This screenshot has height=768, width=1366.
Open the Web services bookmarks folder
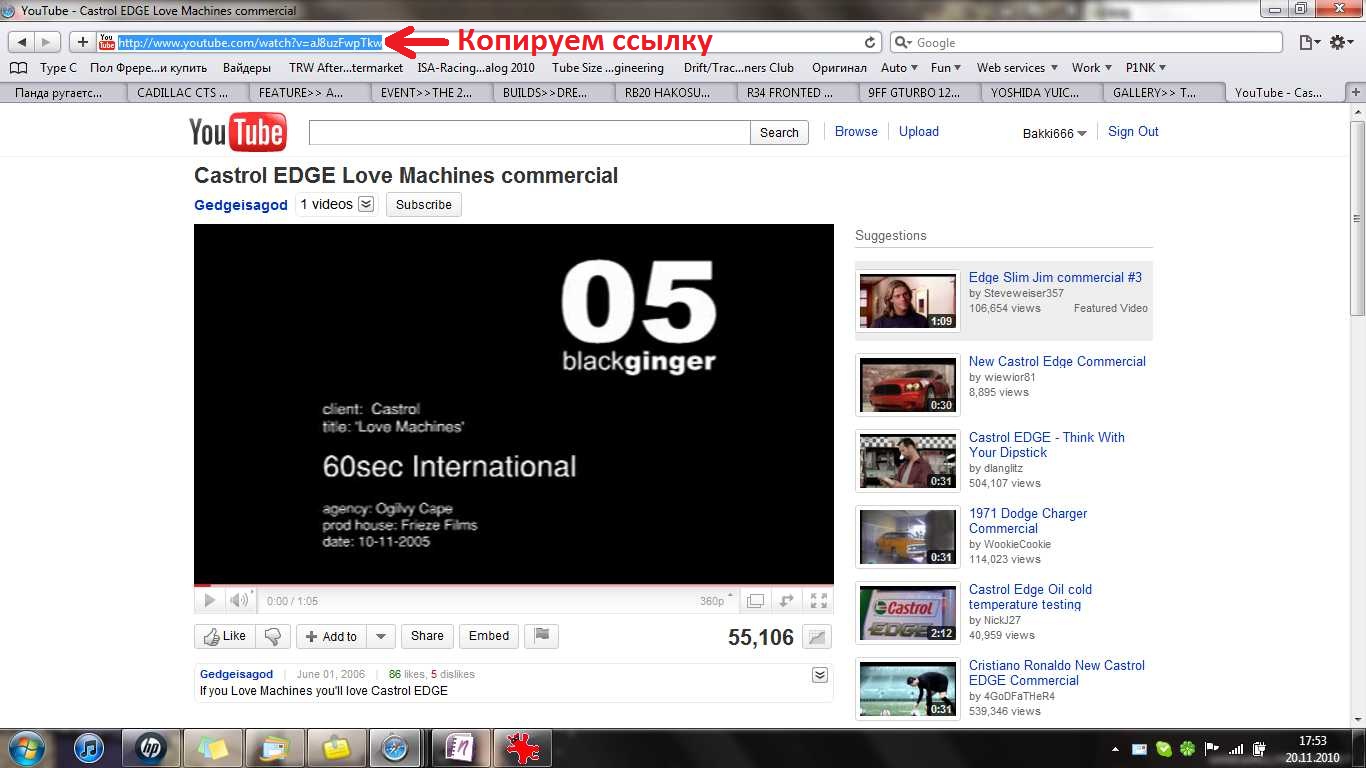(1015, 68)
